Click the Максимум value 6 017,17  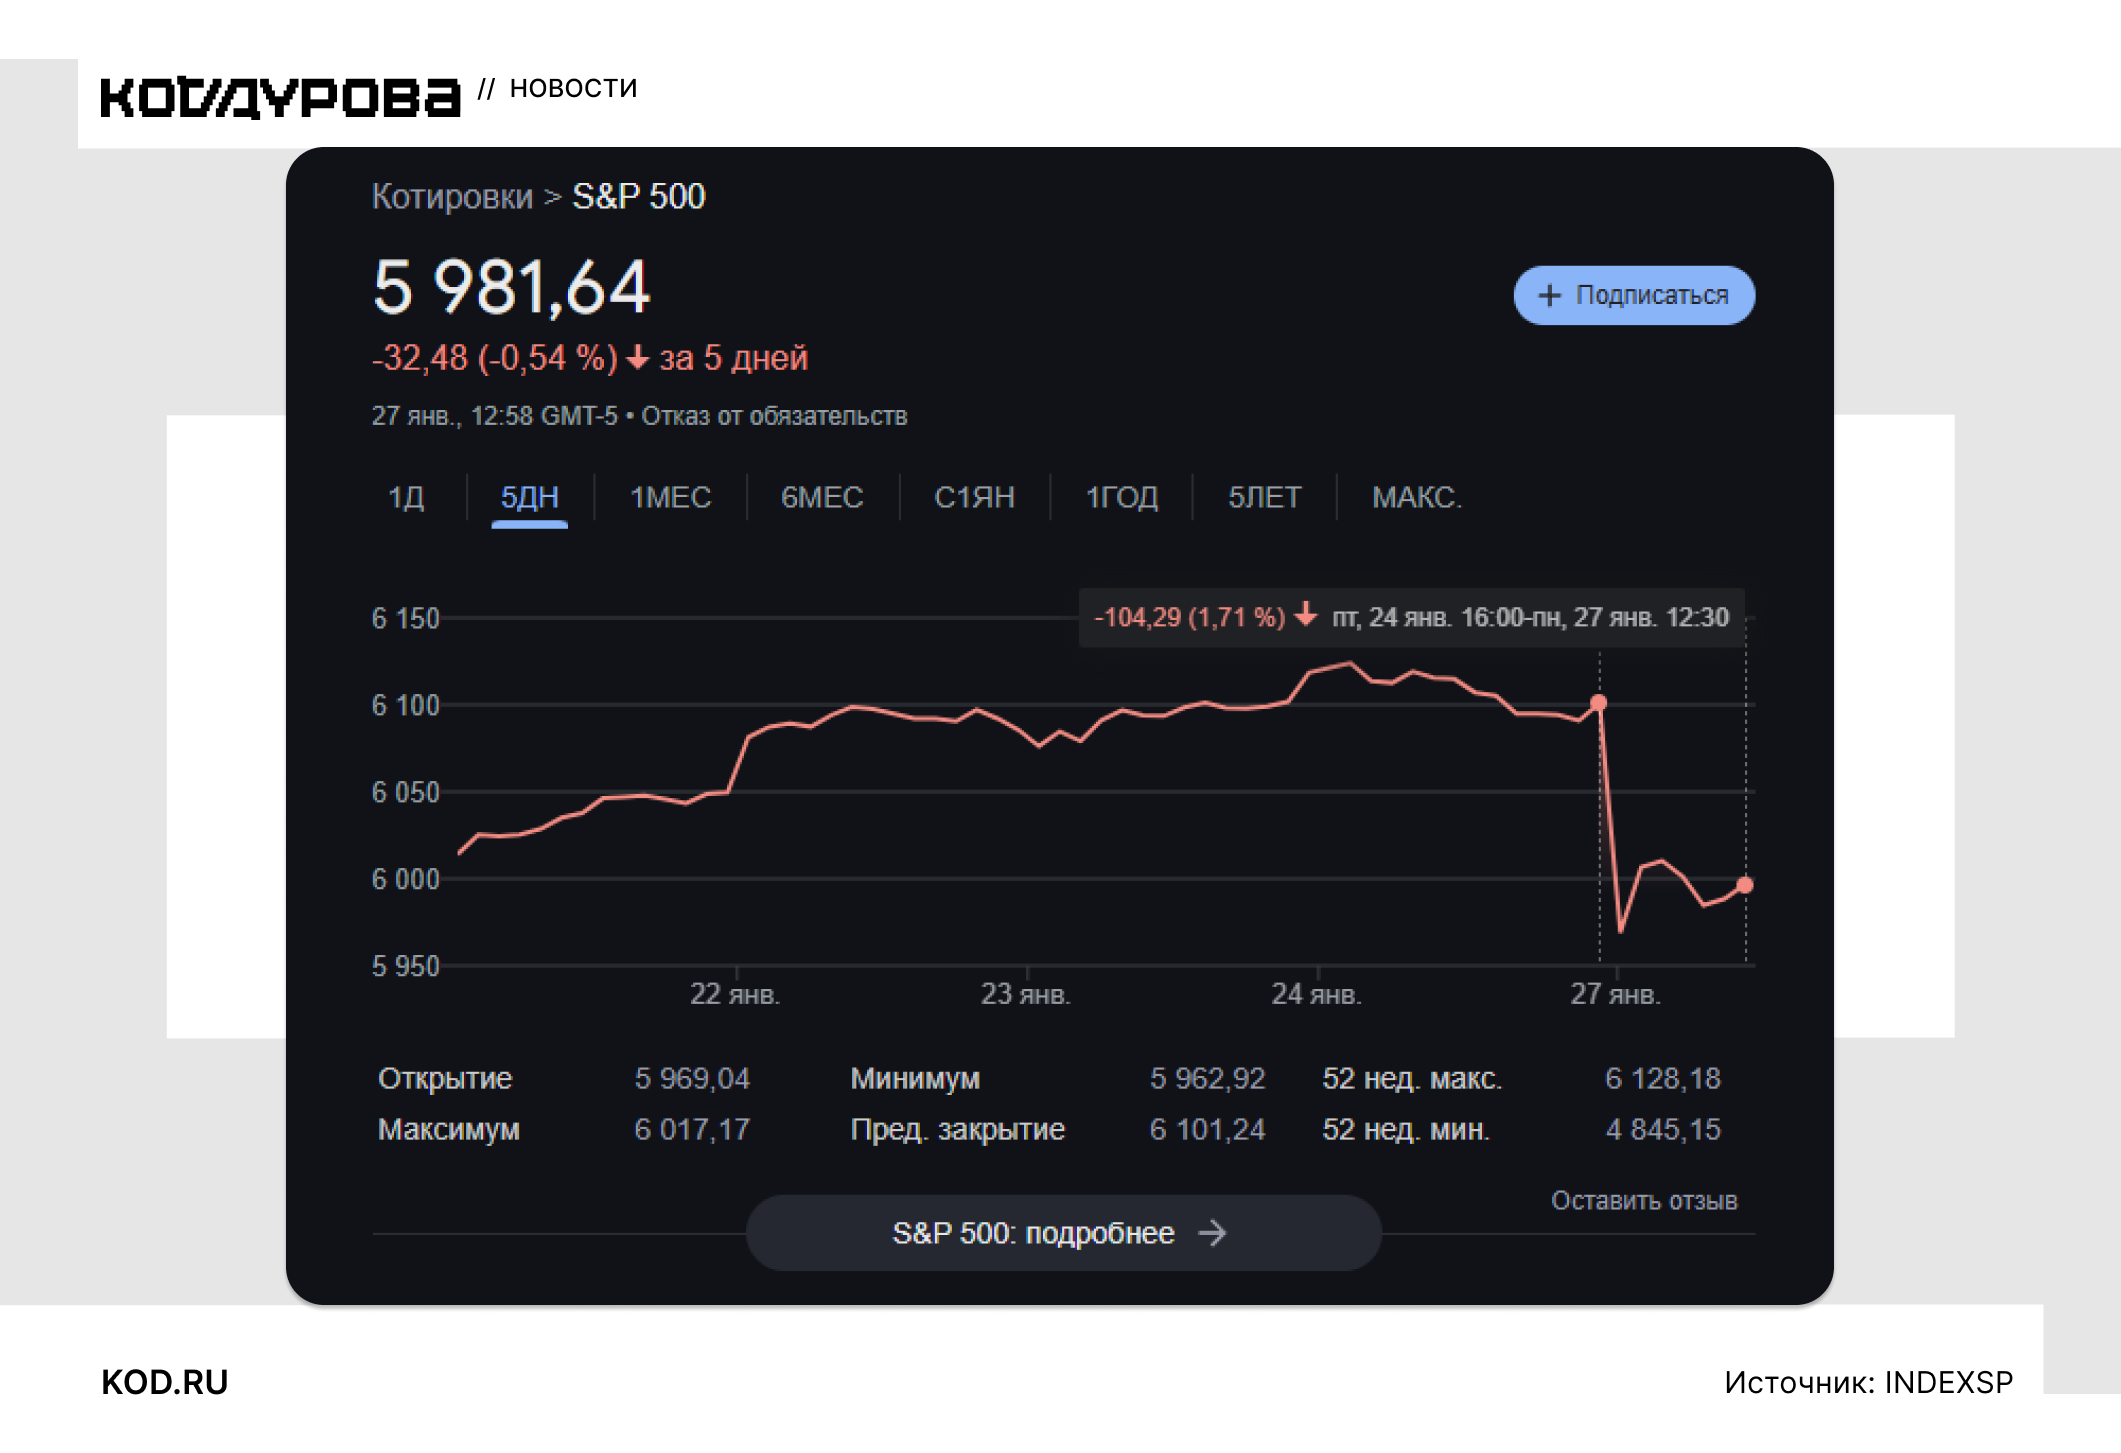pyautogui.click(x=692, y=1129)
